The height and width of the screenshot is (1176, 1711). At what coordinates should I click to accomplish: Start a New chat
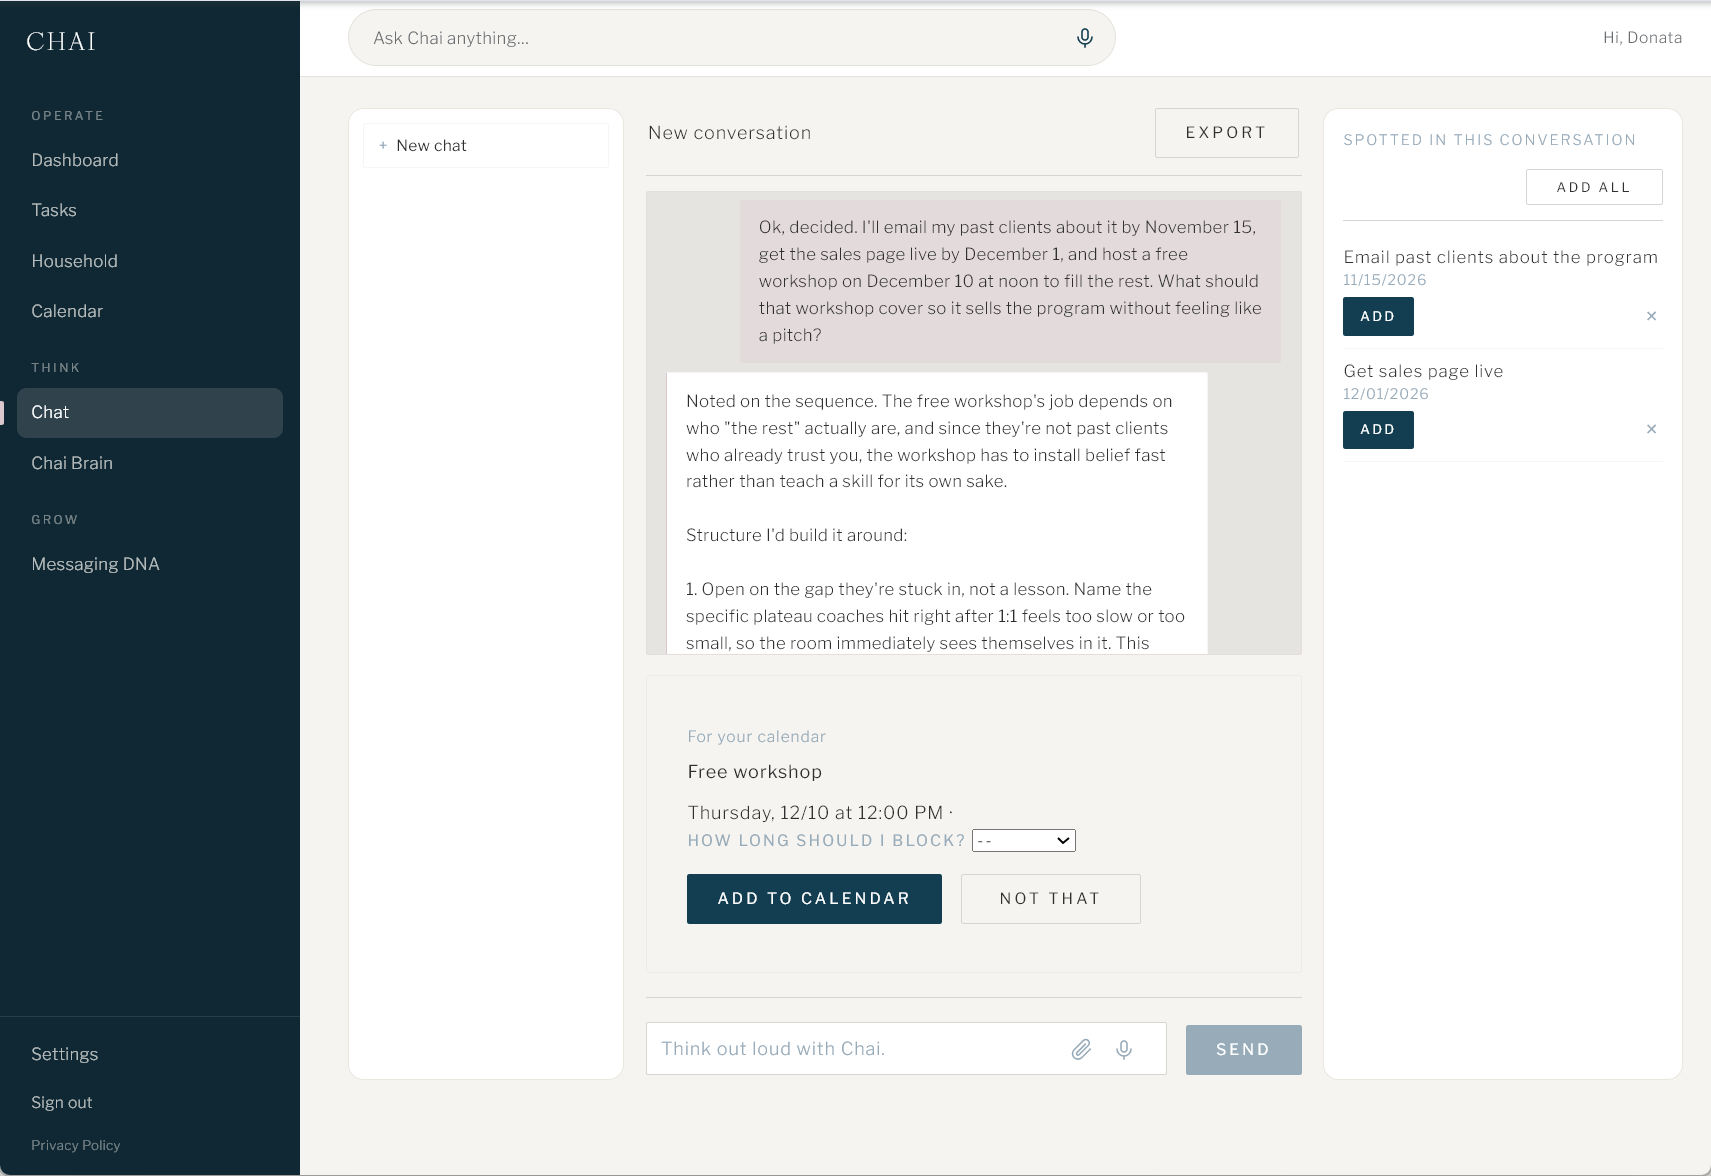click(x=486, y=146)
